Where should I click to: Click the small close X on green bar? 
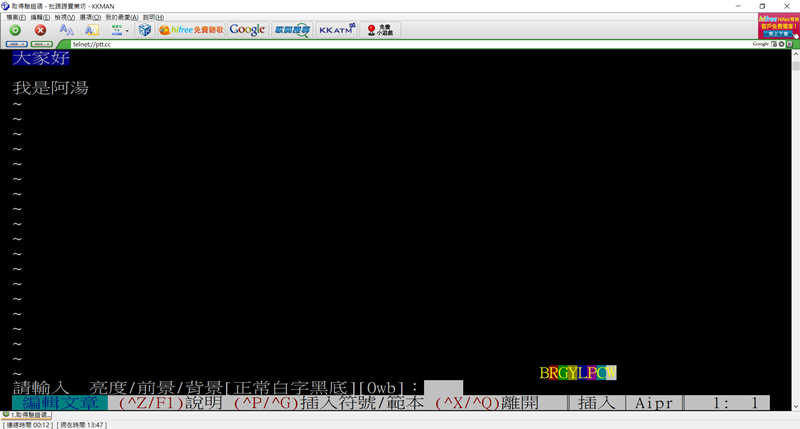tap(790, 44)
